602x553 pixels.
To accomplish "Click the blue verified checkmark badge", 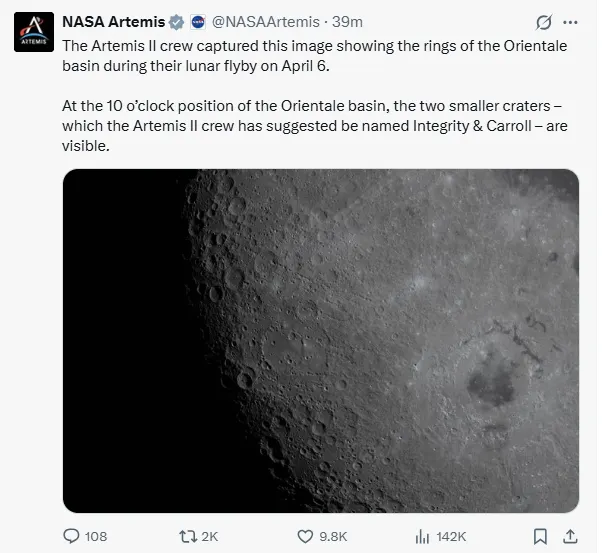I will pyautogui.click(x=176, y=22).
